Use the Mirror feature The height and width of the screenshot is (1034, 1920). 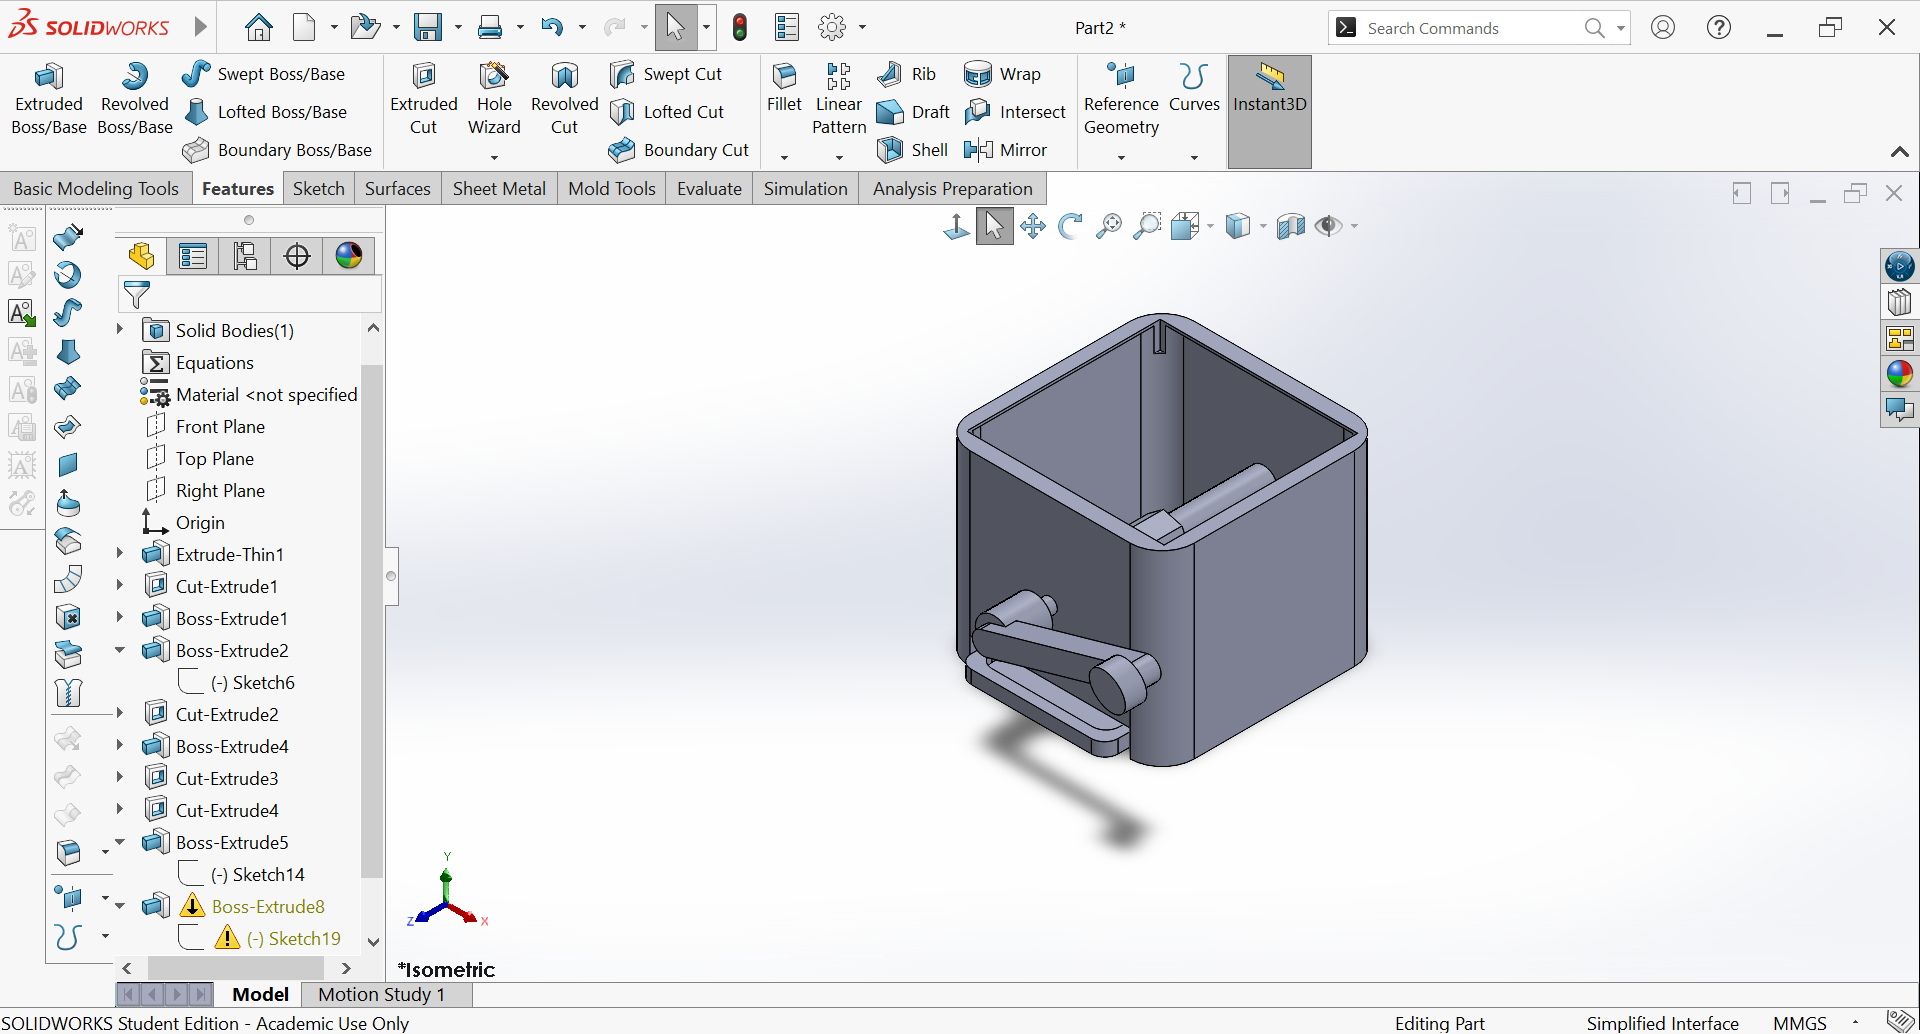(x=1005, y=150)
